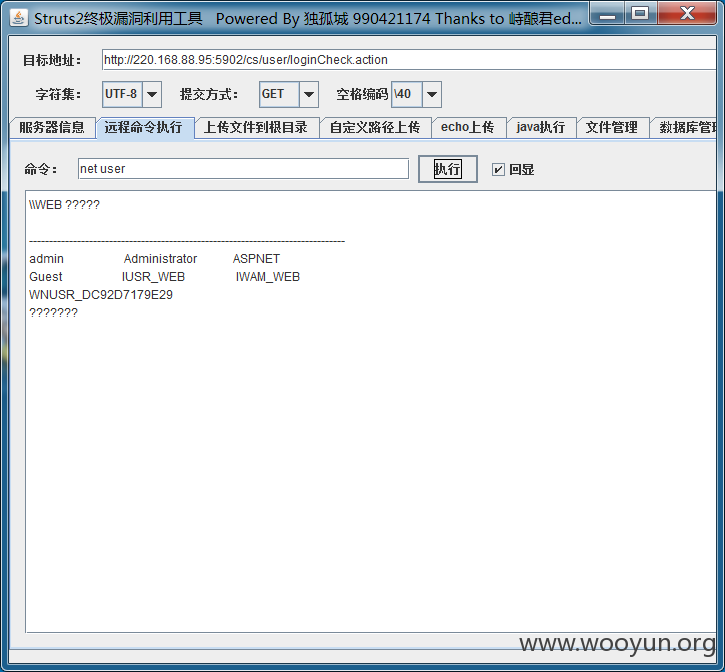This screenshot has height=672, width=725.
Task: Click the Java icon in the title bar
Action: click(x=18, y=18)
